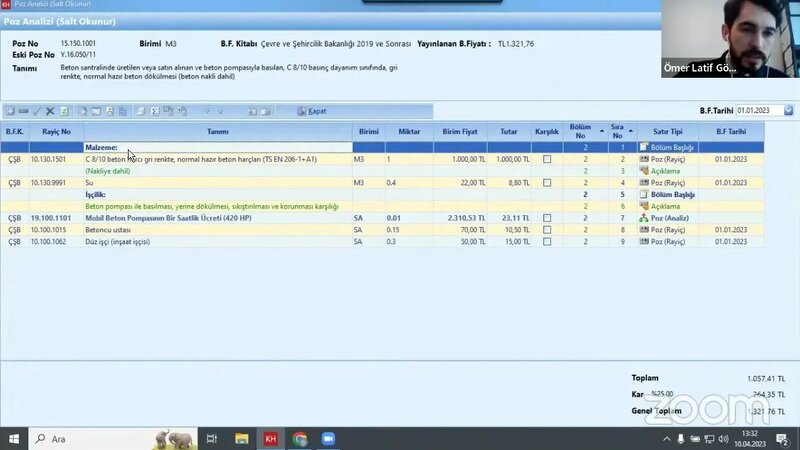Open Google Chrome from the taskbar
800x450 pixels.
[x=299, y=439]
